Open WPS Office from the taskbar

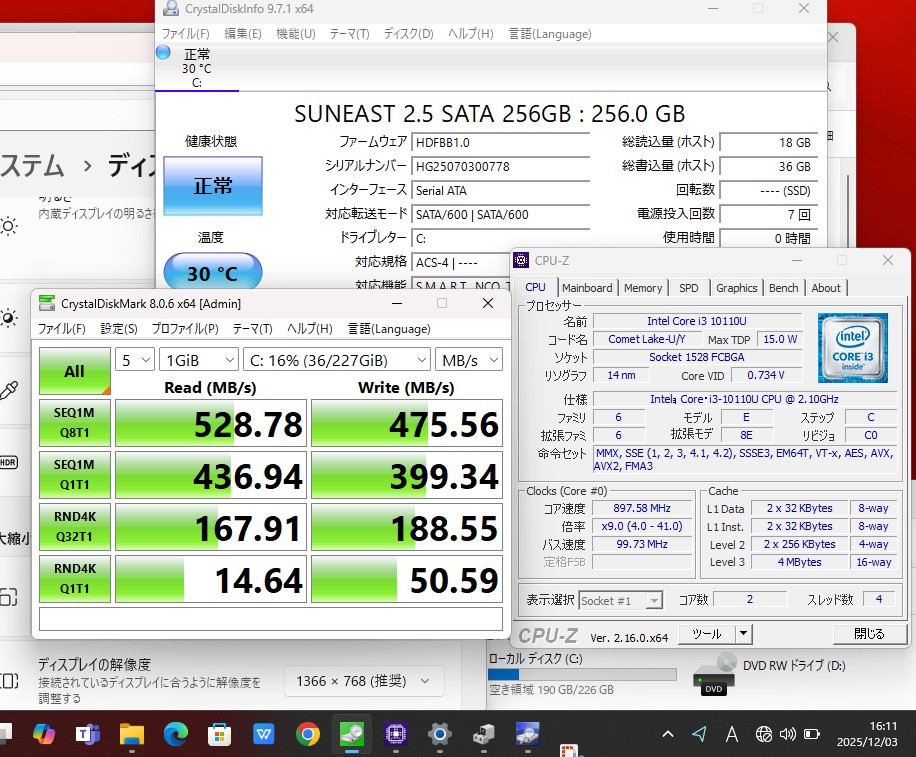[263, 734]
